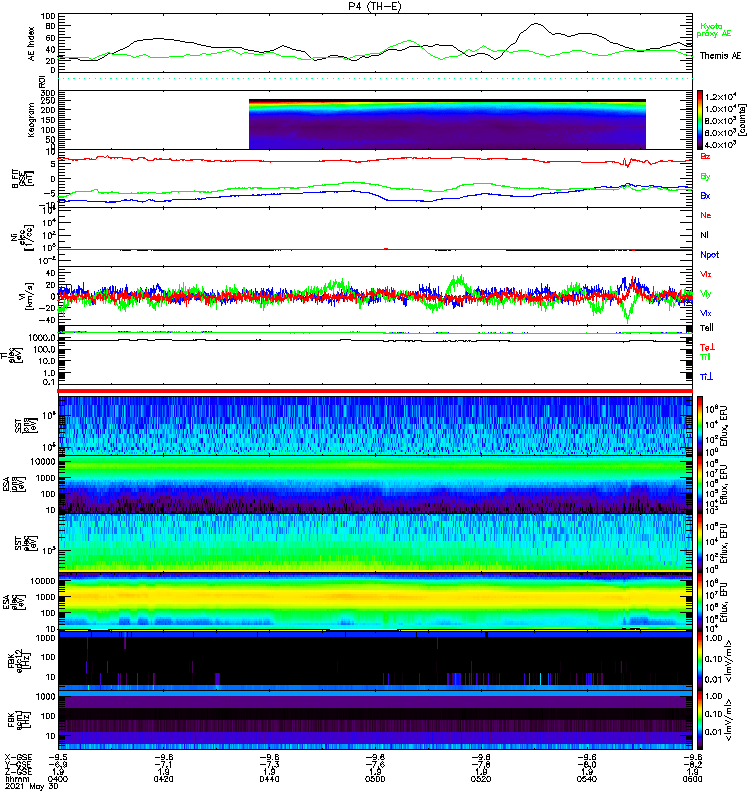Select the Kyoto proxy AE legend label
Viewport: 750px width, 800px height.
tap(714, 30)
